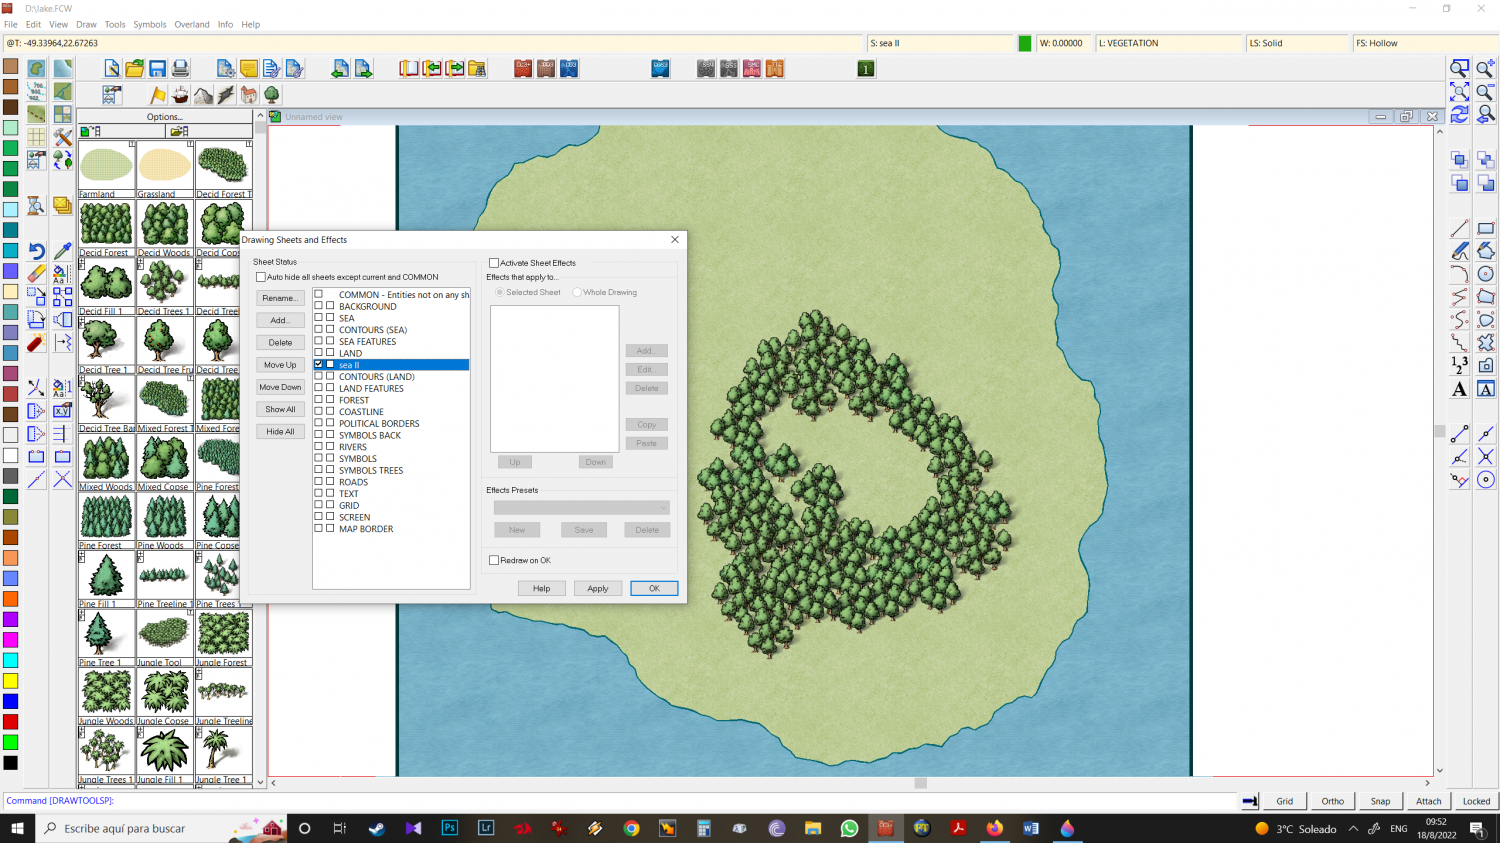Open the Info menu

coord(225,24)
